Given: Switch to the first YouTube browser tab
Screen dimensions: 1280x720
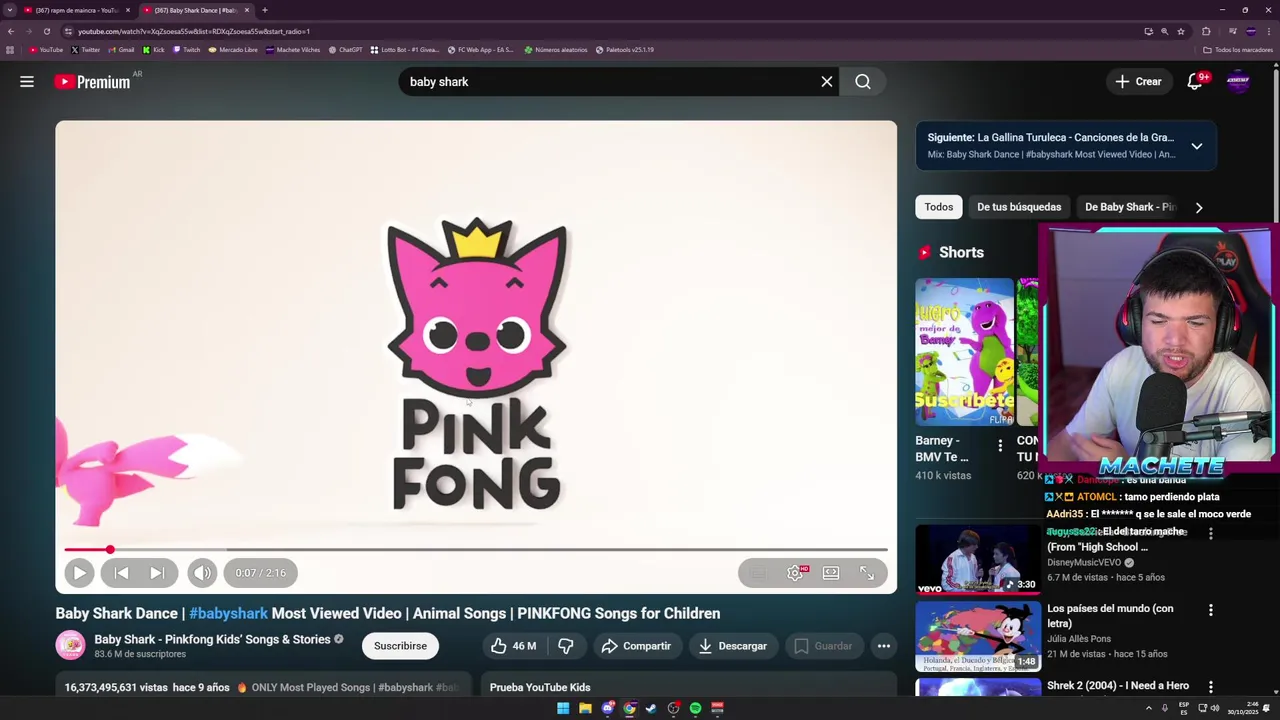Looking at the screenshot, I should (x=78, y=10).
